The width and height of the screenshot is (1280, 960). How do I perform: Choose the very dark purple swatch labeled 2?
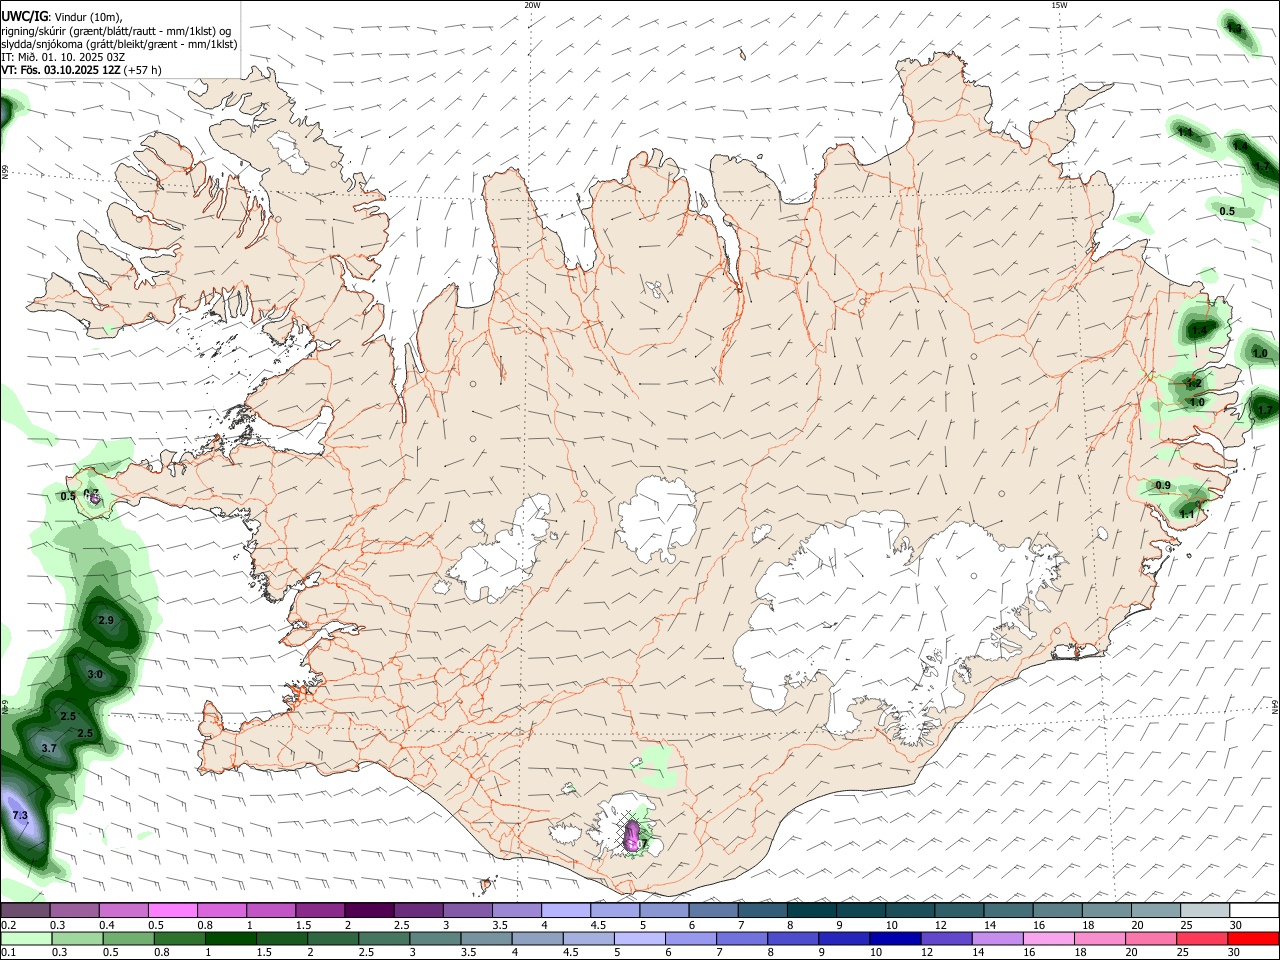pos(369,910)
